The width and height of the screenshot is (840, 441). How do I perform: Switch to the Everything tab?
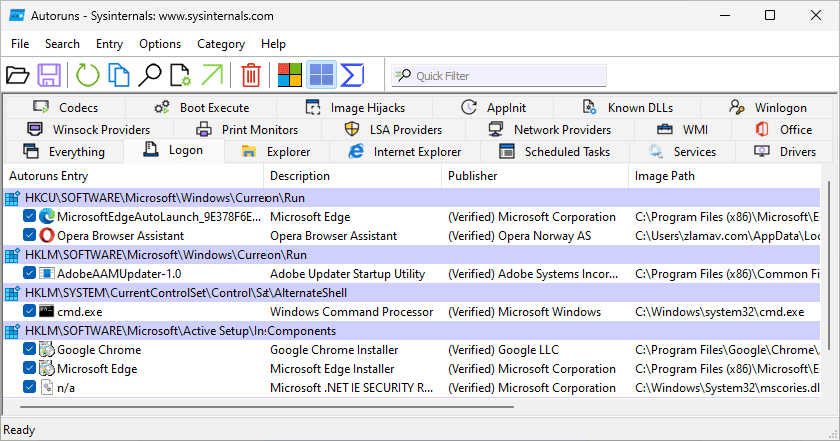coord(64,152)
